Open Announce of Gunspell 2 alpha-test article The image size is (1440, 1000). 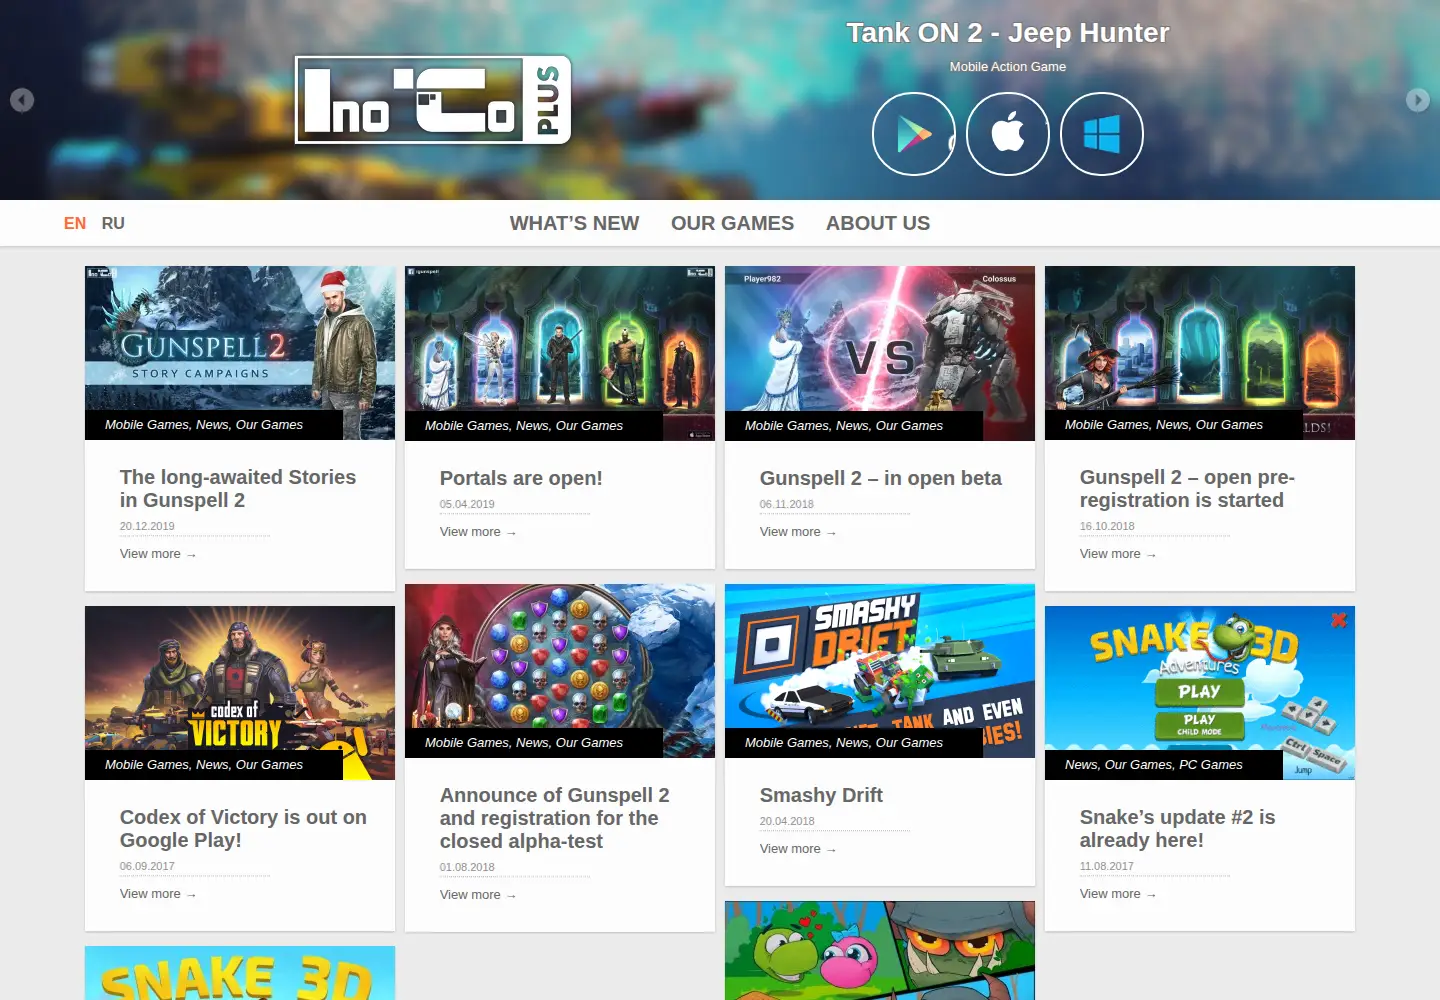(554, 818)
